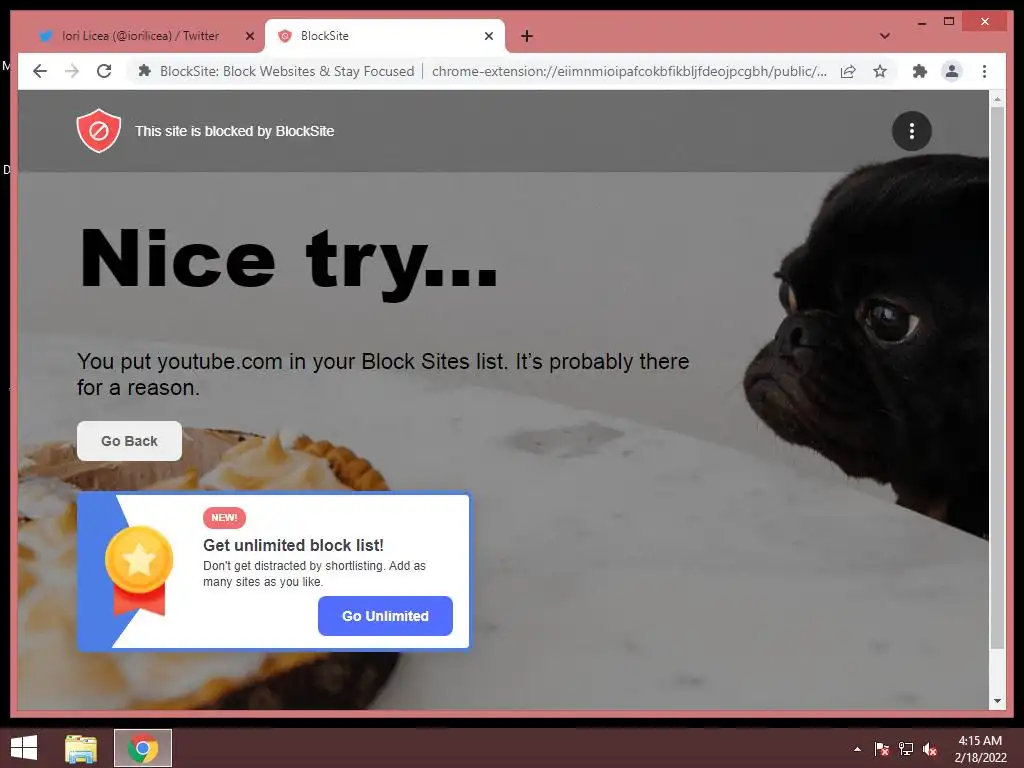Open File Explorer from the taskbar

[81, 748]
